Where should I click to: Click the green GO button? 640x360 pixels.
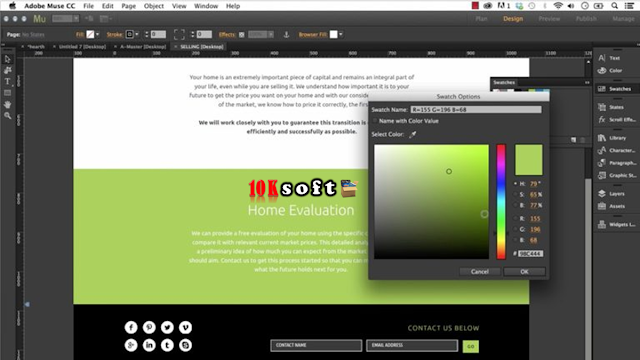[471, 347]
